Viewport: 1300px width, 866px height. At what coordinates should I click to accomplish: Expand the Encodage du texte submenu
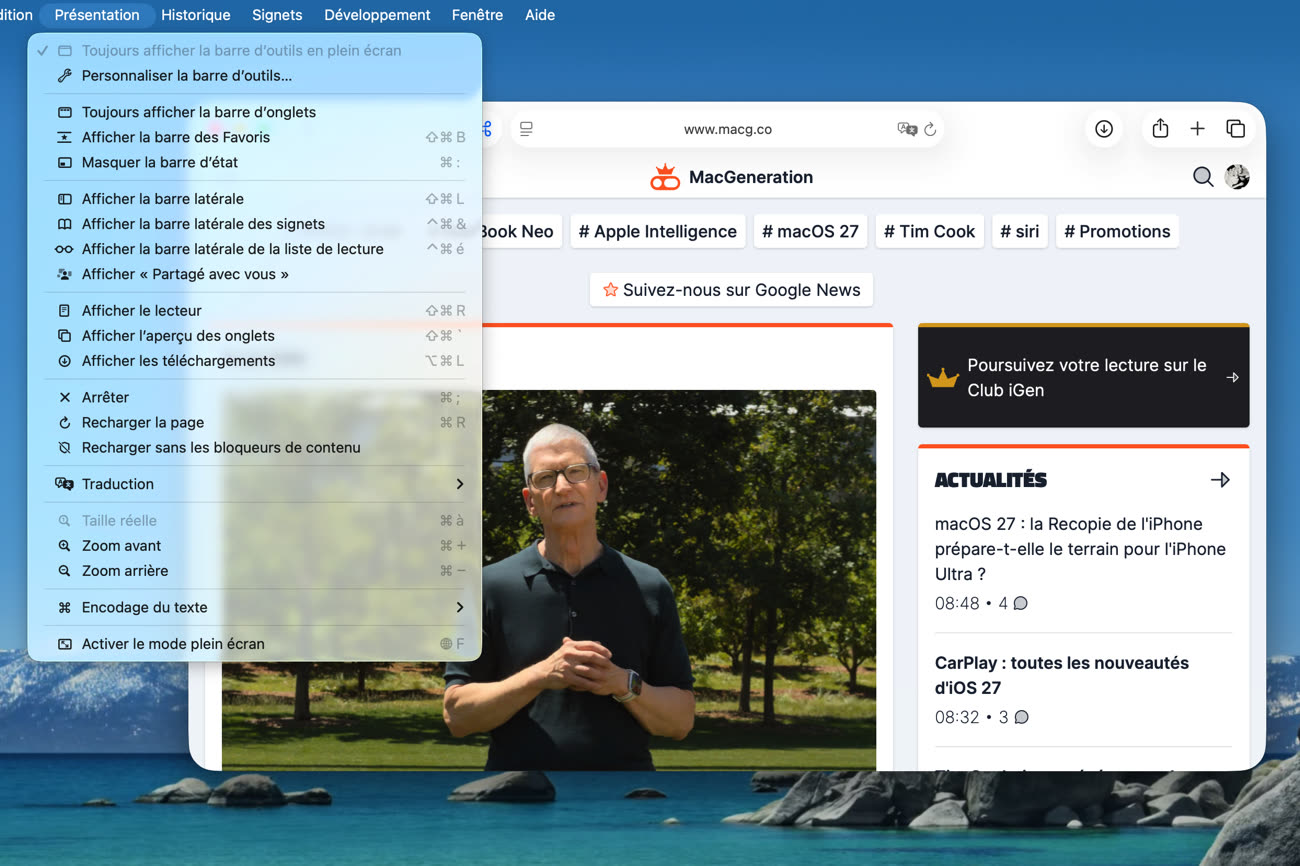(x=255, y=607)
